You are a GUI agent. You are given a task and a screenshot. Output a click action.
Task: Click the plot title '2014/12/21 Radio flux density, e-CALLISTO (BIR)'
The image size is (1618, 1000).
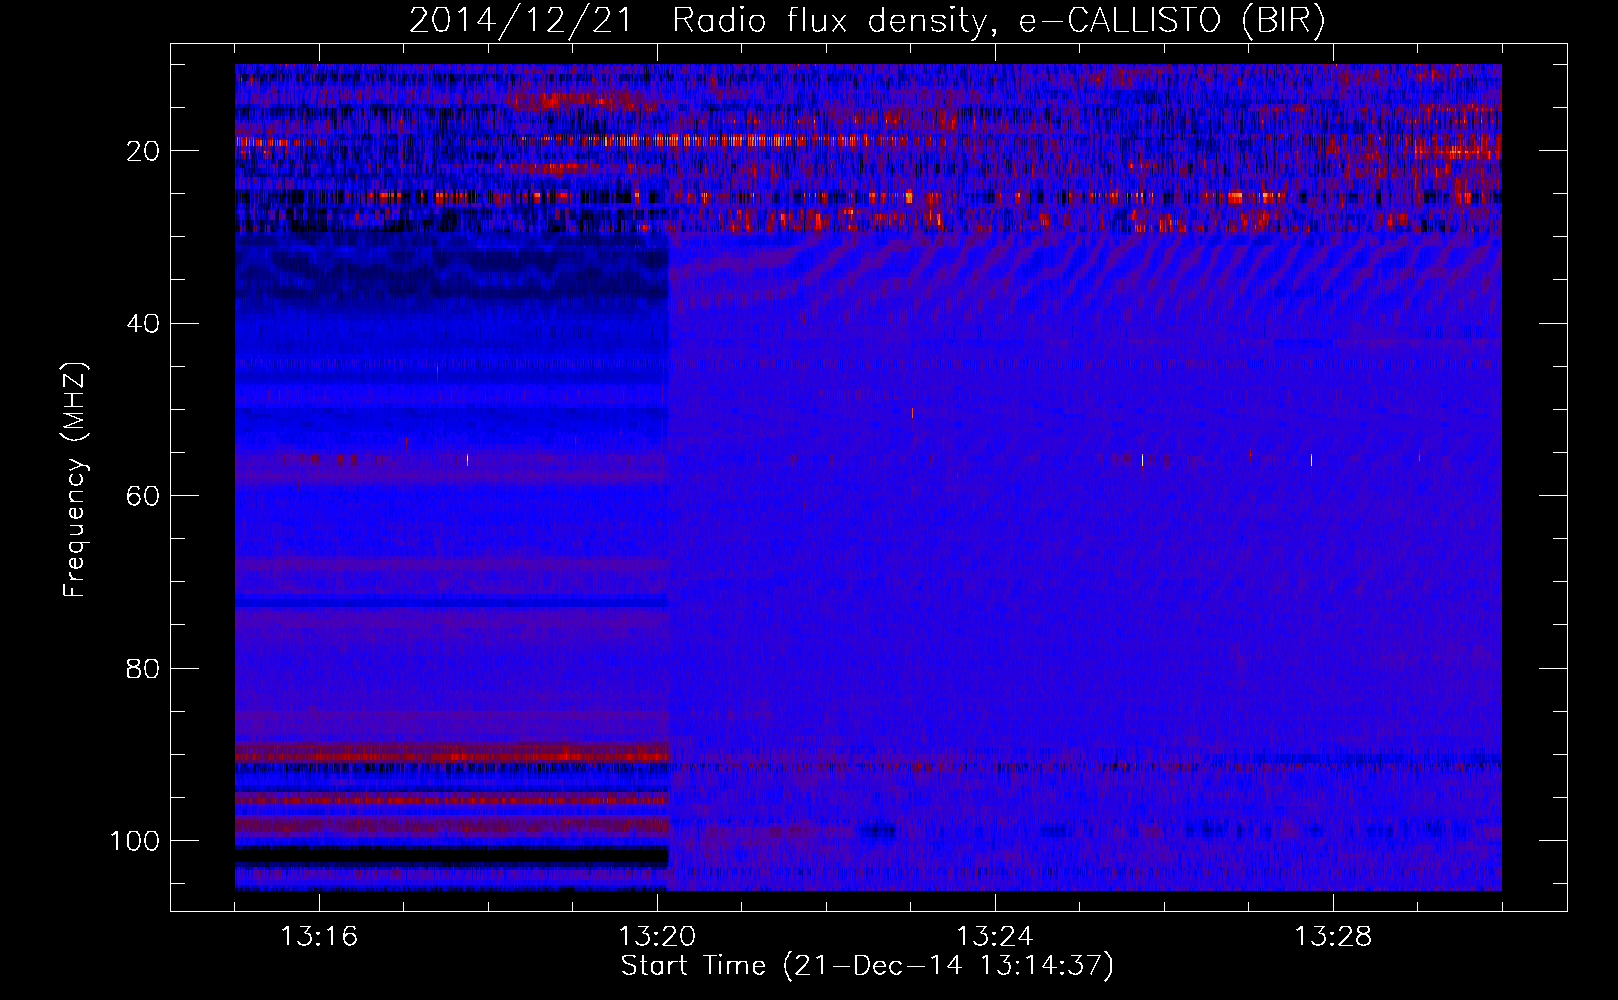pyautogui.click(x=866, y=21)
